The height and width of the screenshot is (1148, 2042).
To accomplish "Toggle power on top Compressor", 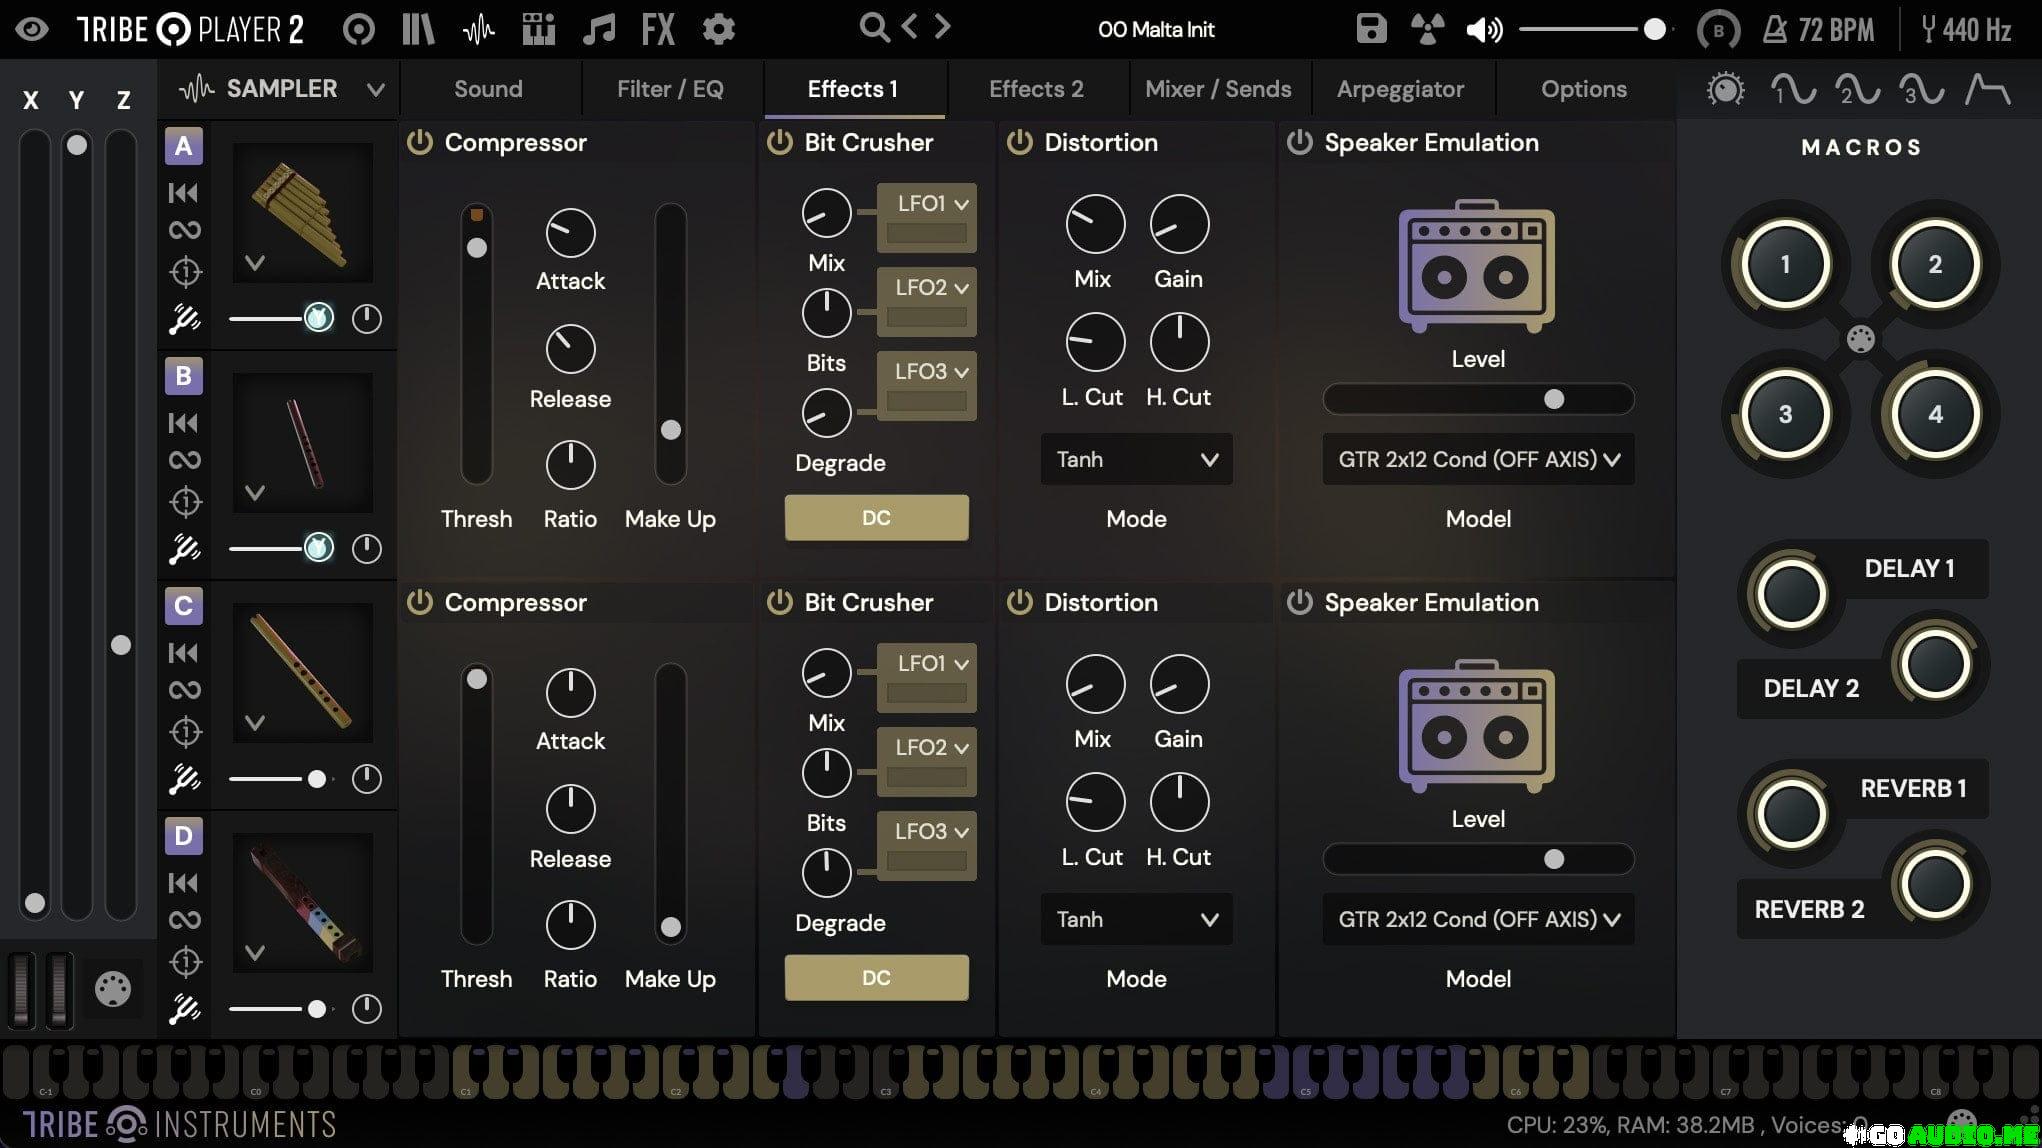I will tap(420, 143).
